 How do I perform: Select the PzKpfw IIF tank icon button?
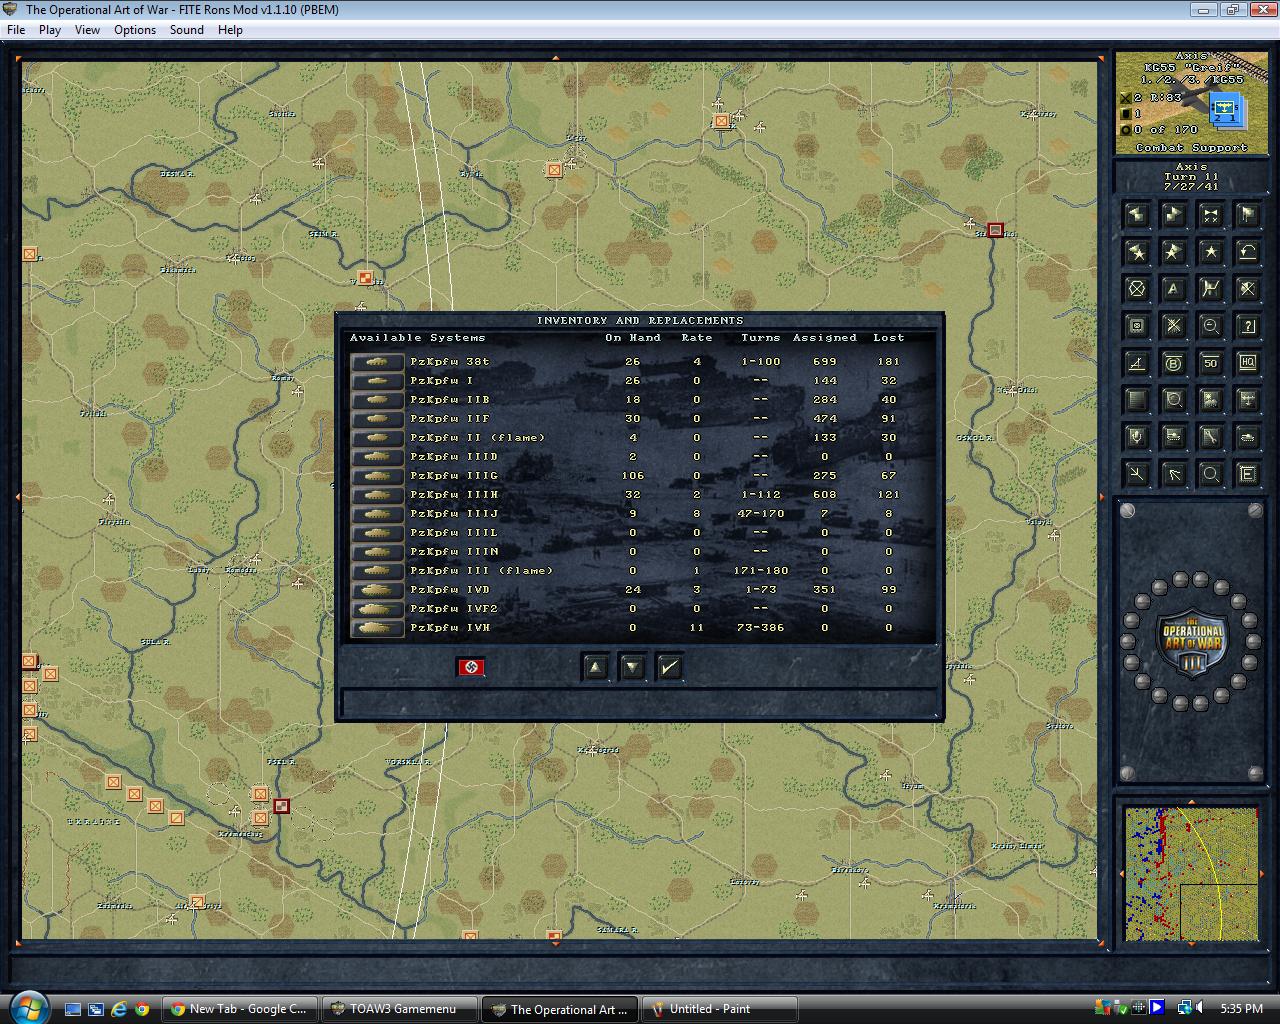[377, 419]
